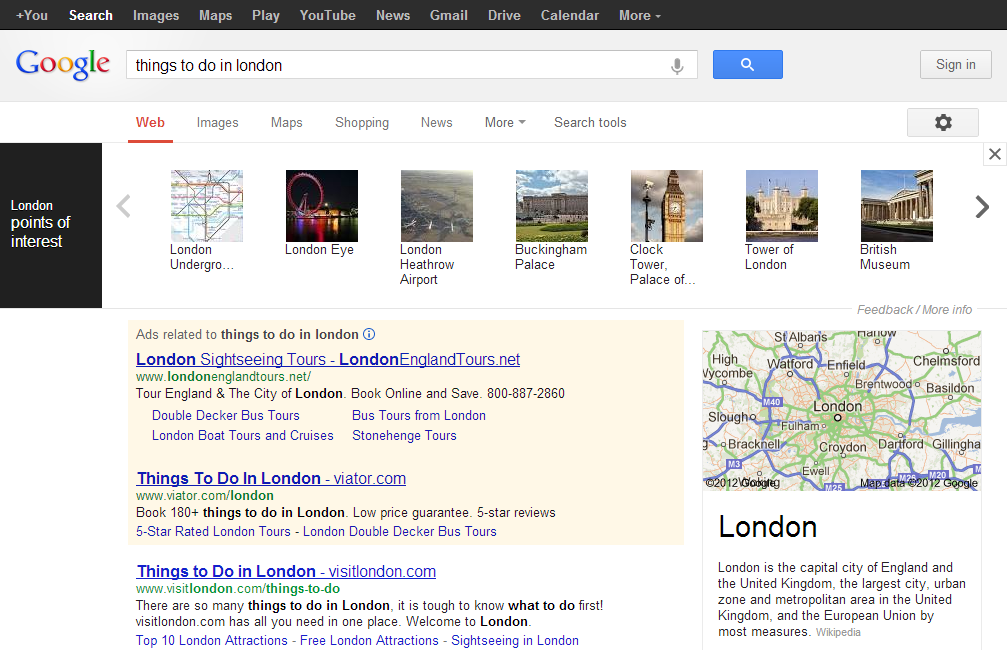Image resolution: width=1007 pixels, height=650 pixels.
Task: Open Play from top bar
Action: 266,15
